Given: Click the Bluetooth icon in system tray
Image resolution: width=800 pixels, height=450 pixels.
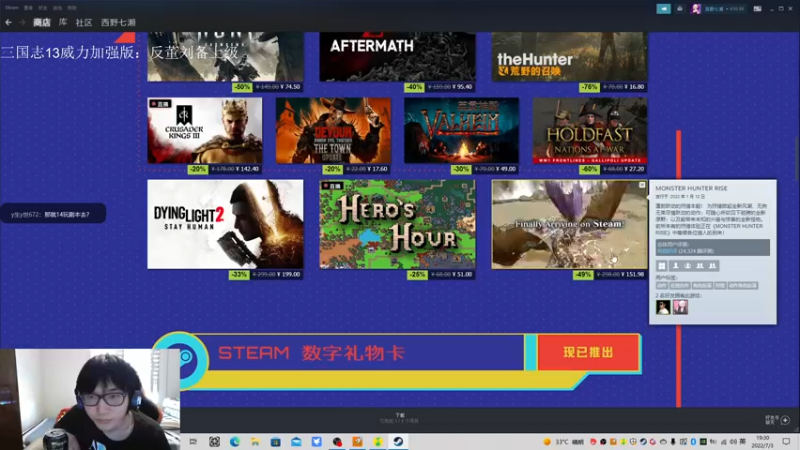Looking at the screenshot, I should (x=693, y=442).
